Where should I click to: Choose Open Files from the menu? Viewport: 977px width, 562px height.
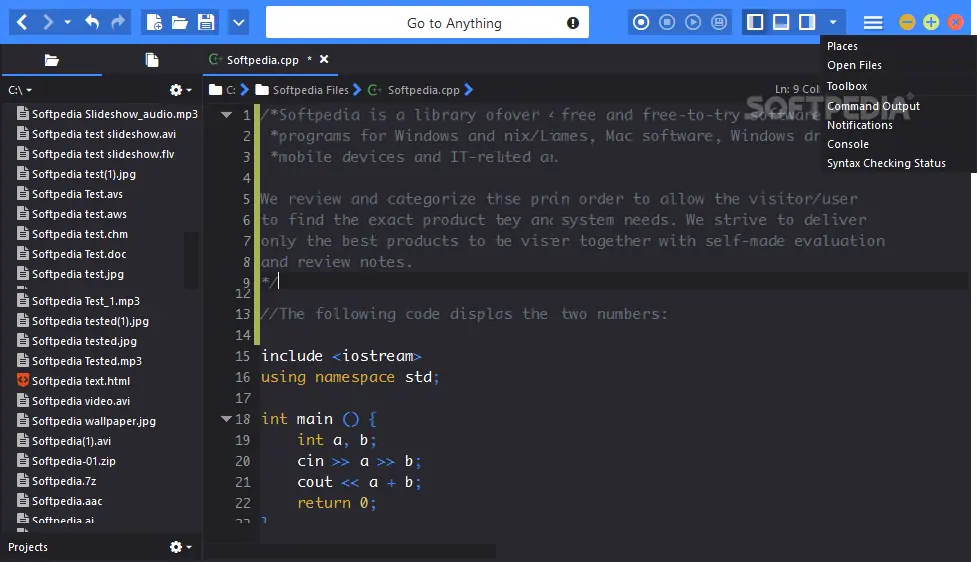[854, 65]
